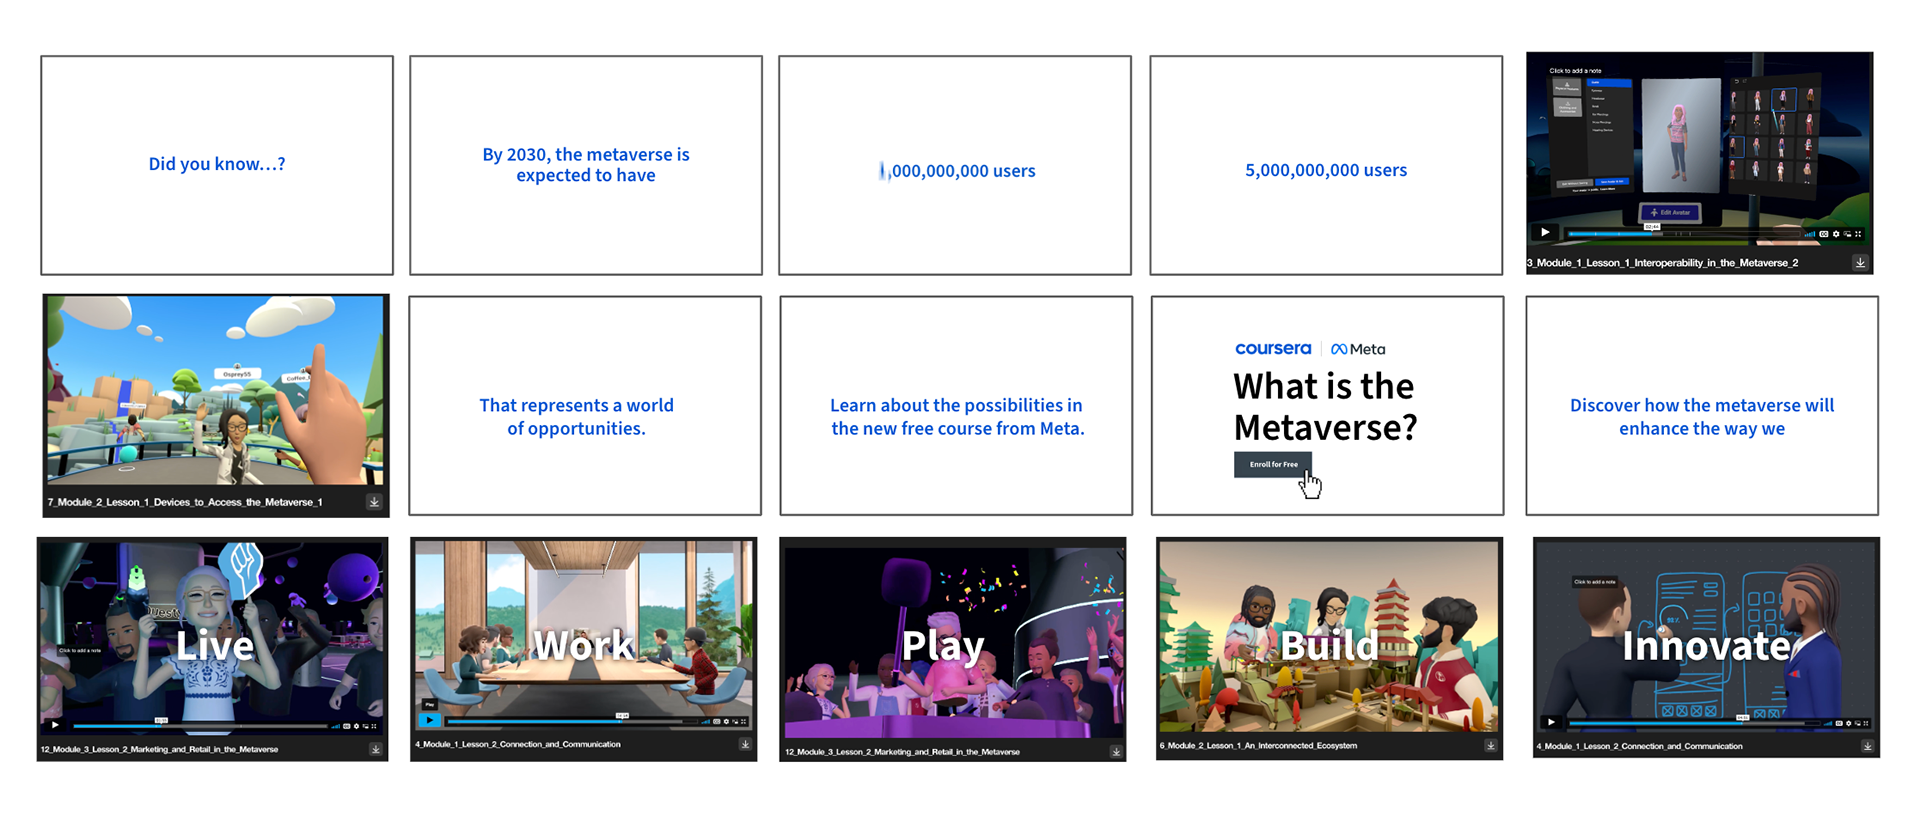Play the Innovate video clip

coord(1551,722)
